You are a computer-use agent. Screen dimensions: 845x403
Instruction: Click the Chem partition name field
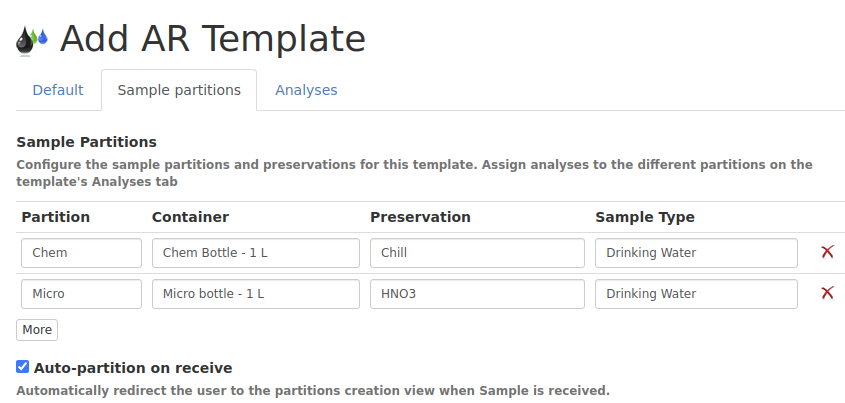[81, 253]
